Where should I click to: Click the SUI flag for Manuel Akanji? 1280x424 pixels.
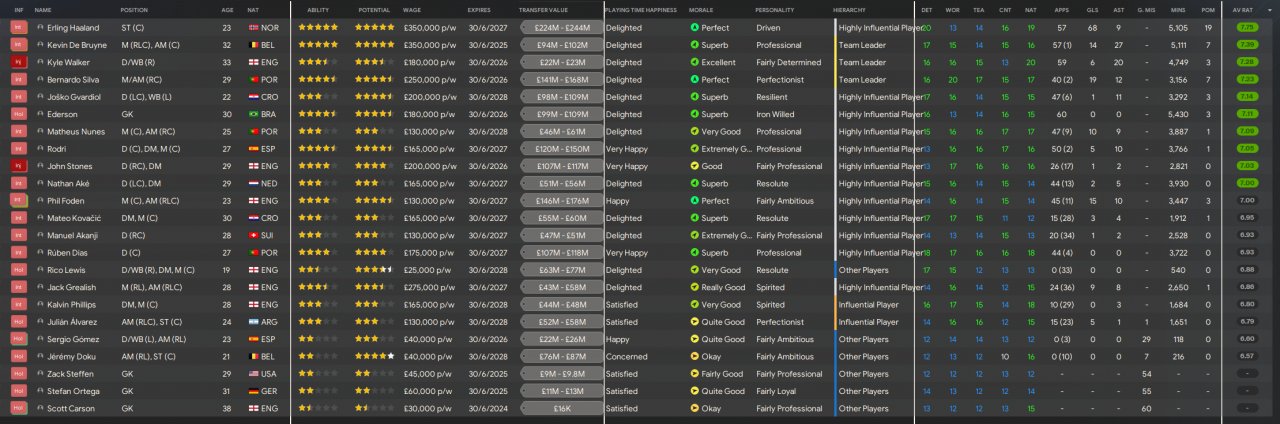coord(252,235)
